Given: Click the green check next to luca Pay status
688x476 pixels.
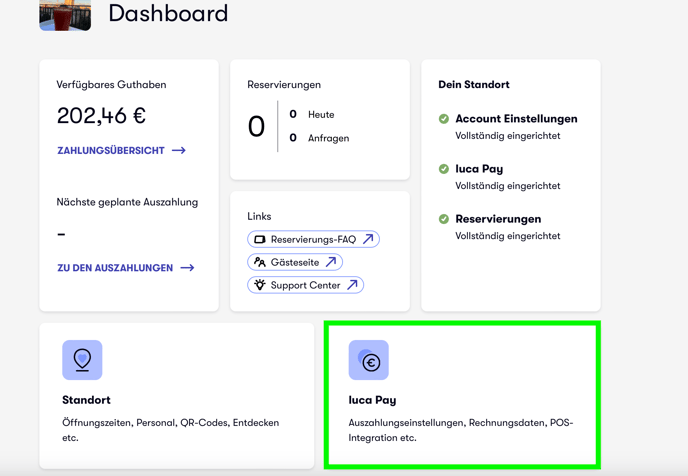Looking at the screenshot, I should coord(444,169).
